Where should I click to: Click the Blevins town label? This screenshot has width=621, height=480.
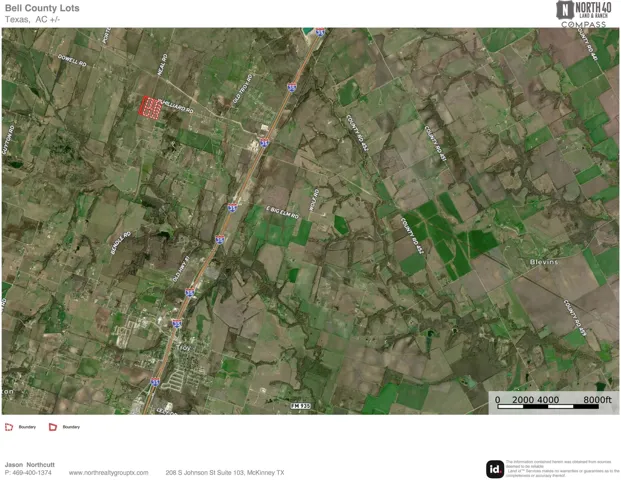point(544,262)
